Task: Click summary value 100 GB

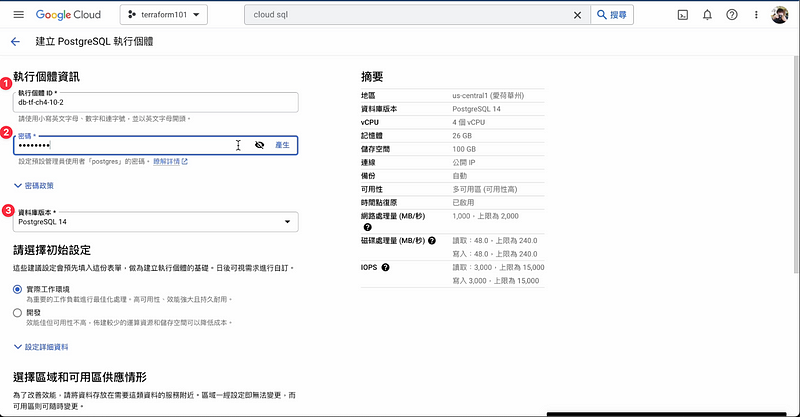Action: 464,149
